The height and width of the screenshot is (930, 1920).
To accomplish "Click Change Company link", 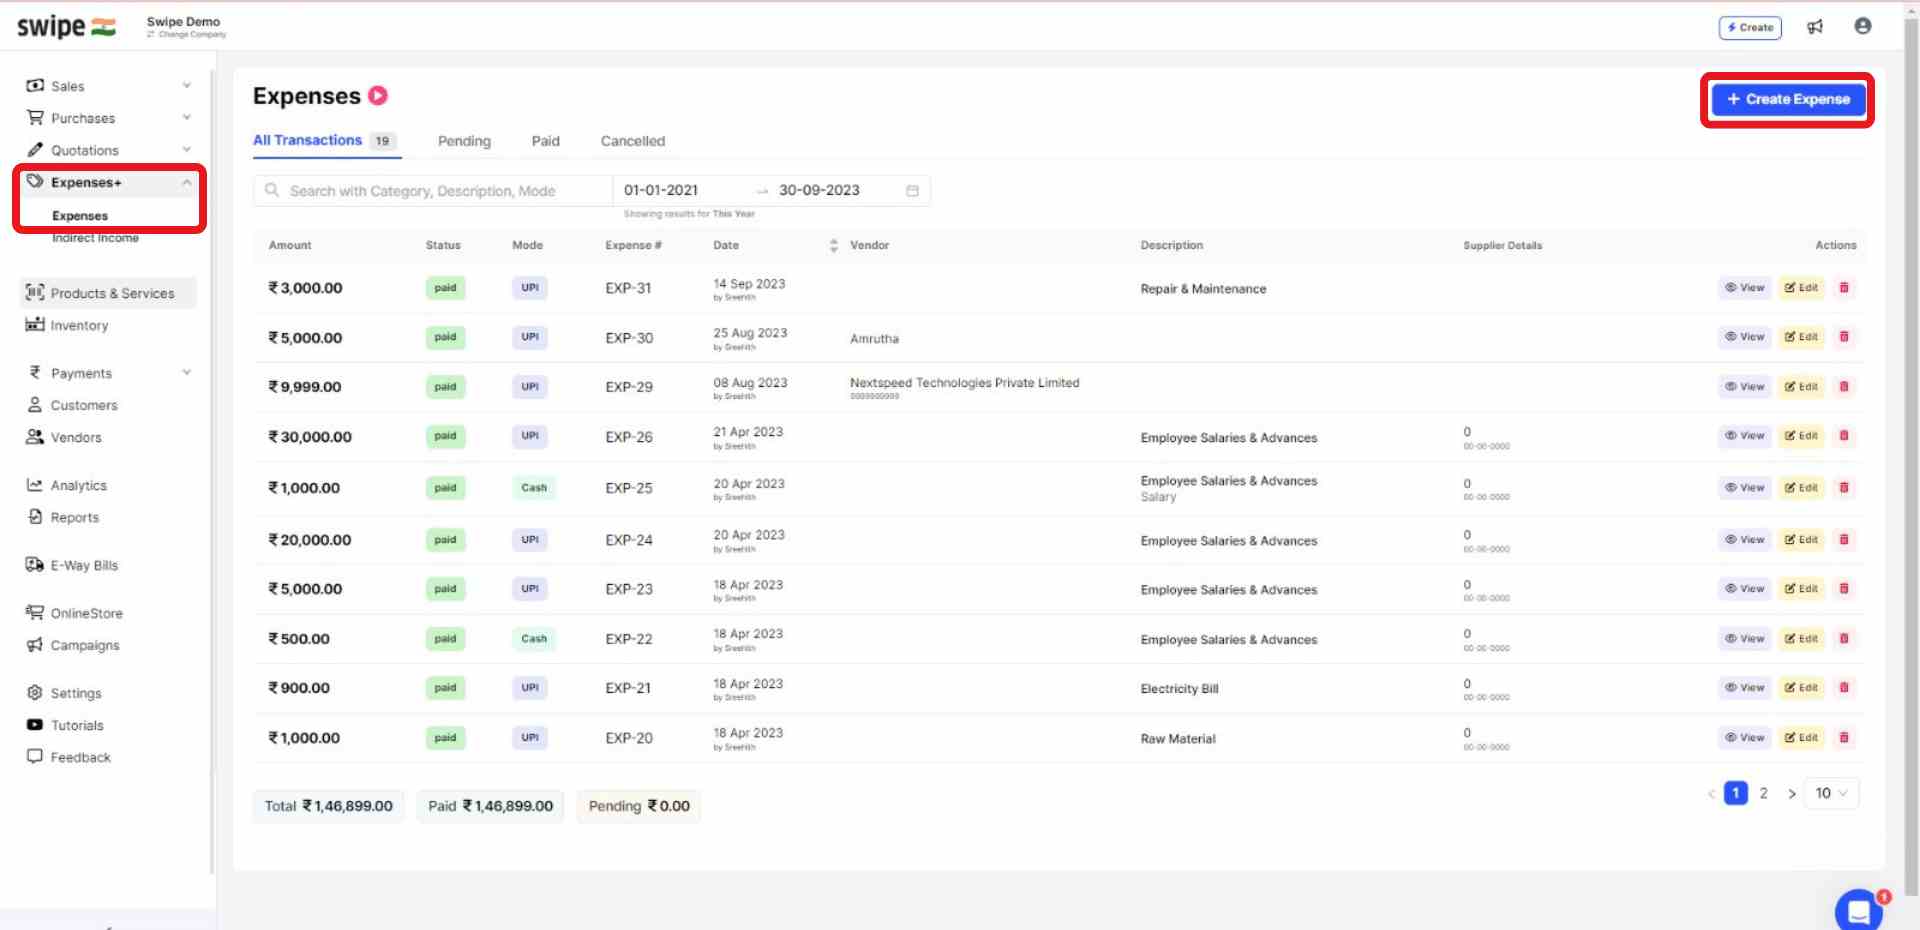I will click(187, 35).
